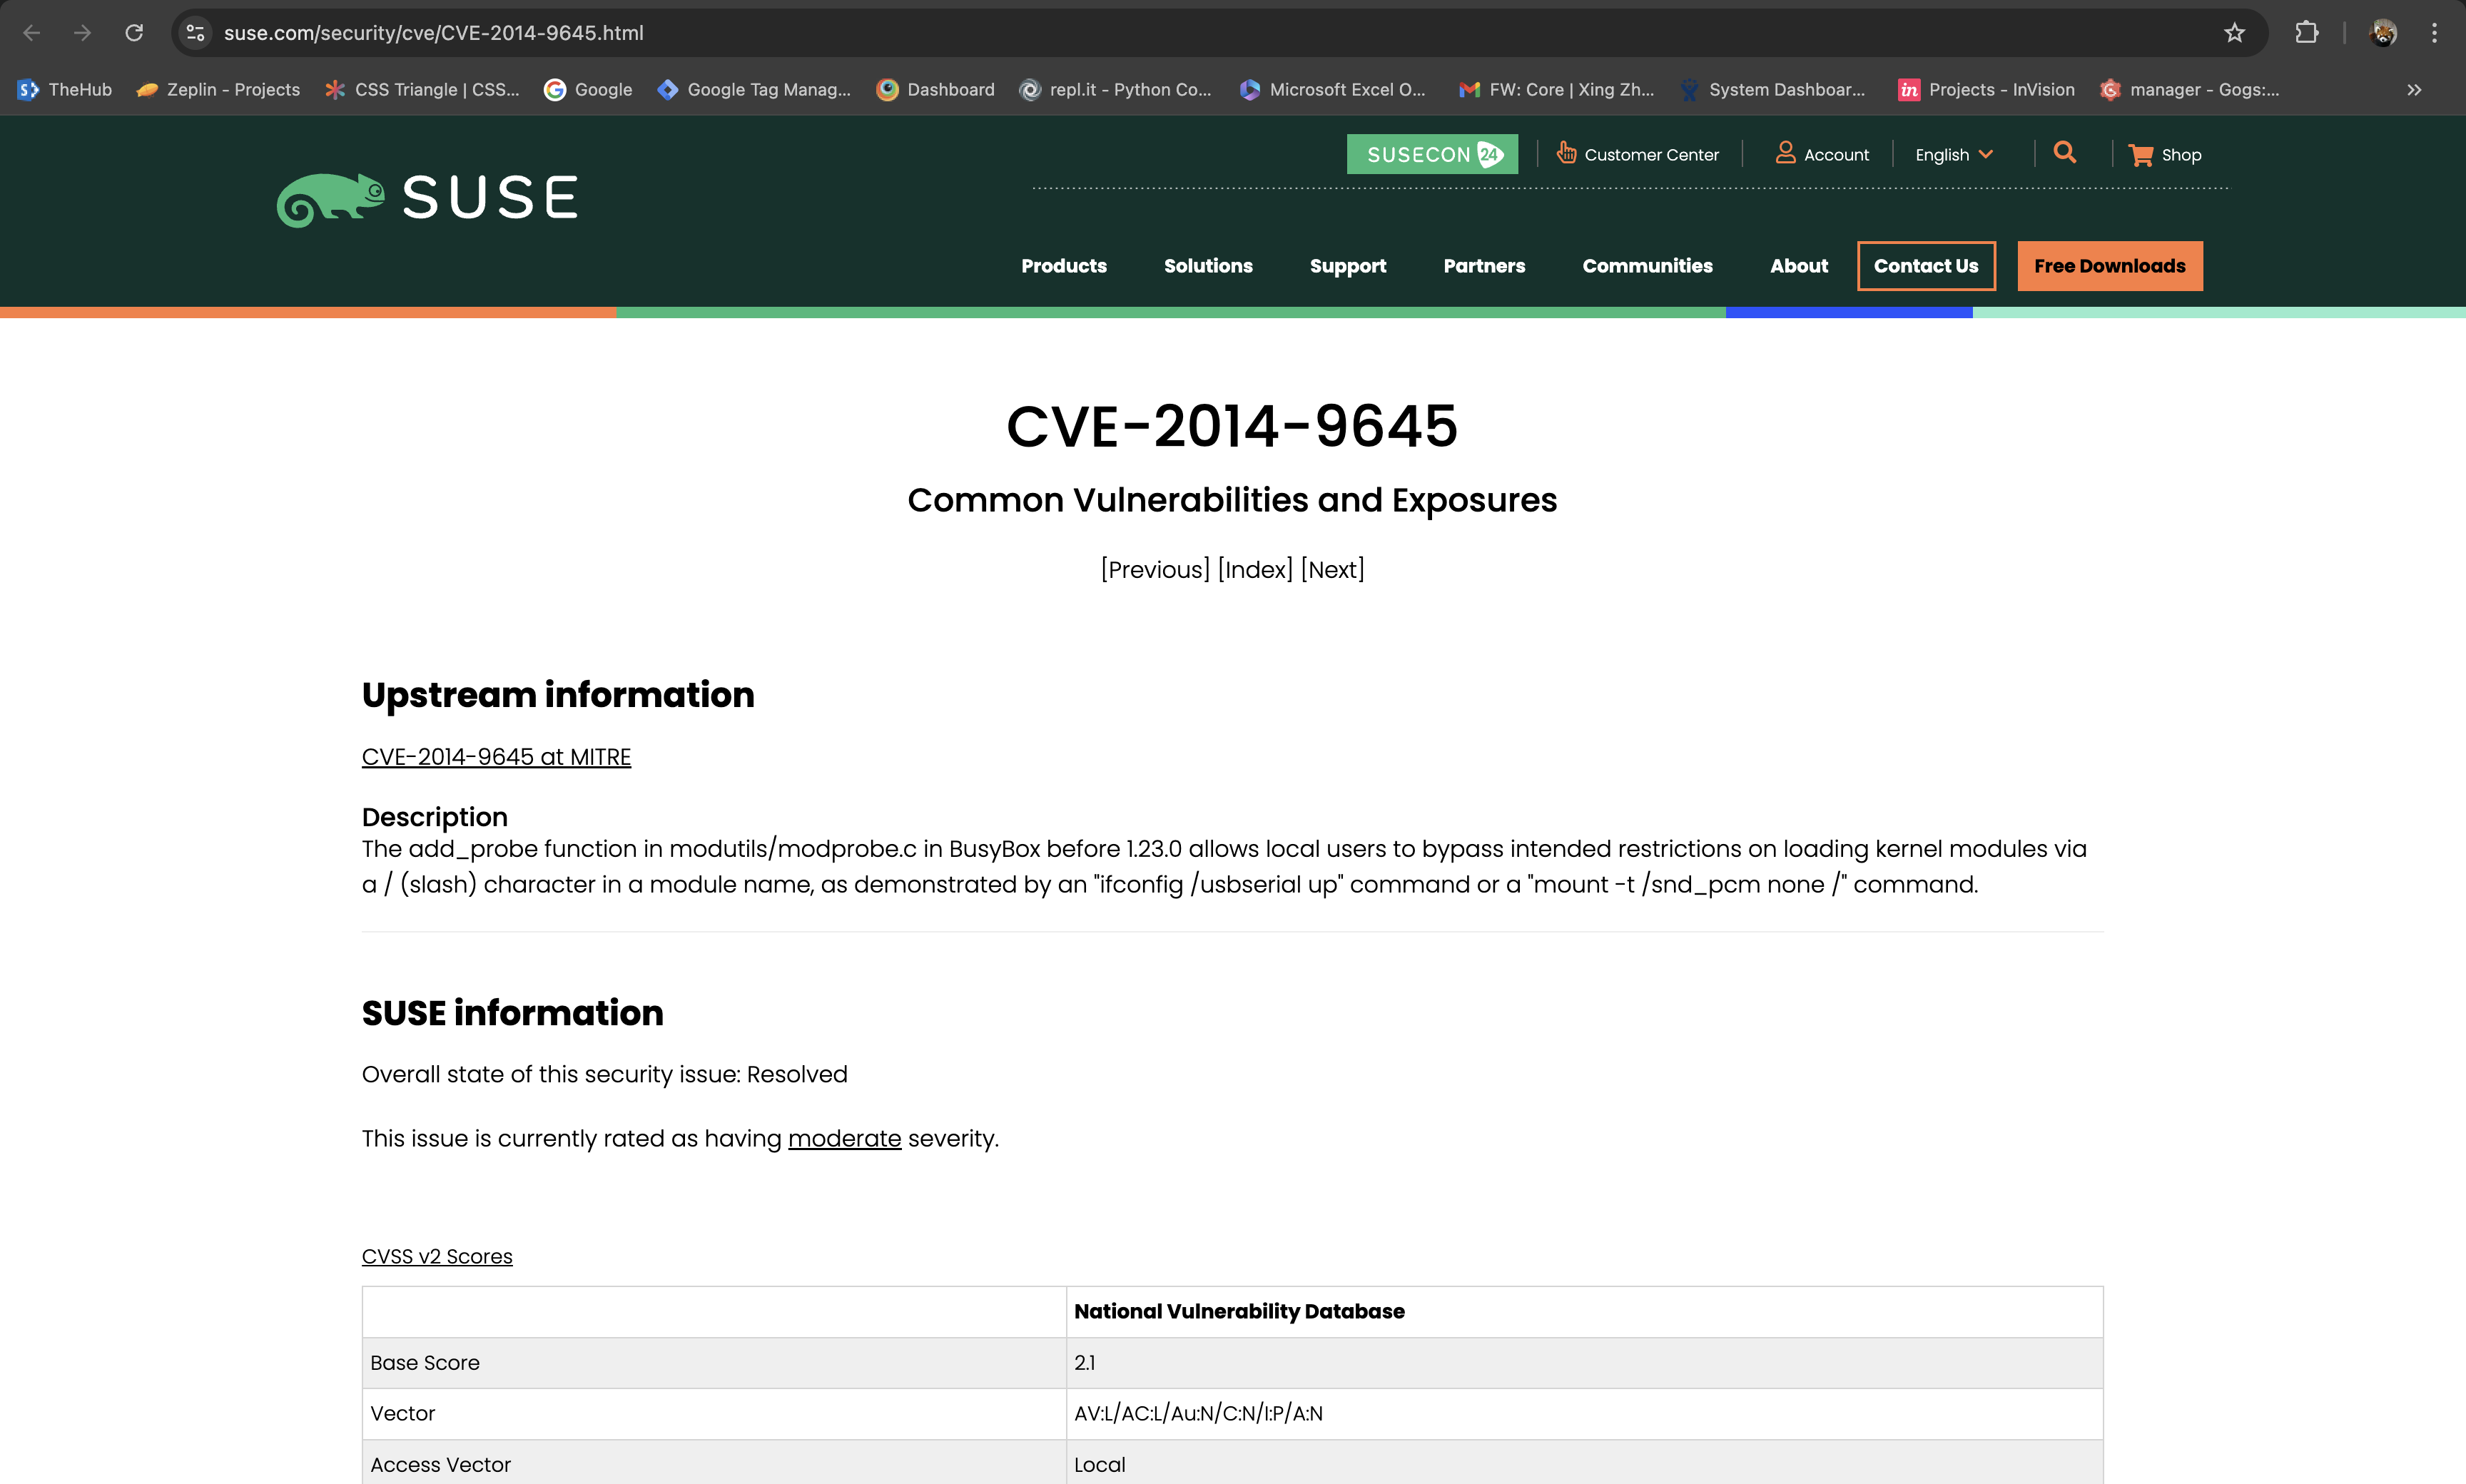This screenshot has width=2466, height=1484.
Task: Open the site search magnifier icon
Action: click(2064, 153)
